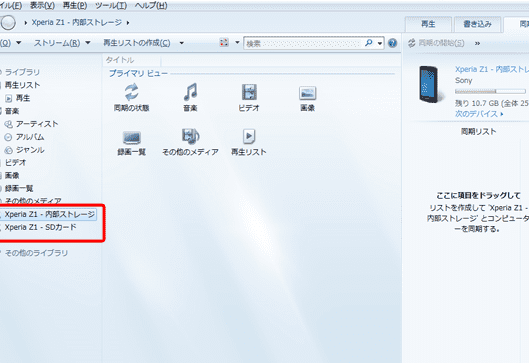Image resolution: width=529 pixels, height=363 pixels.
Task: Select Xperia Z1 - SDカード device
Action: point(39,227)
